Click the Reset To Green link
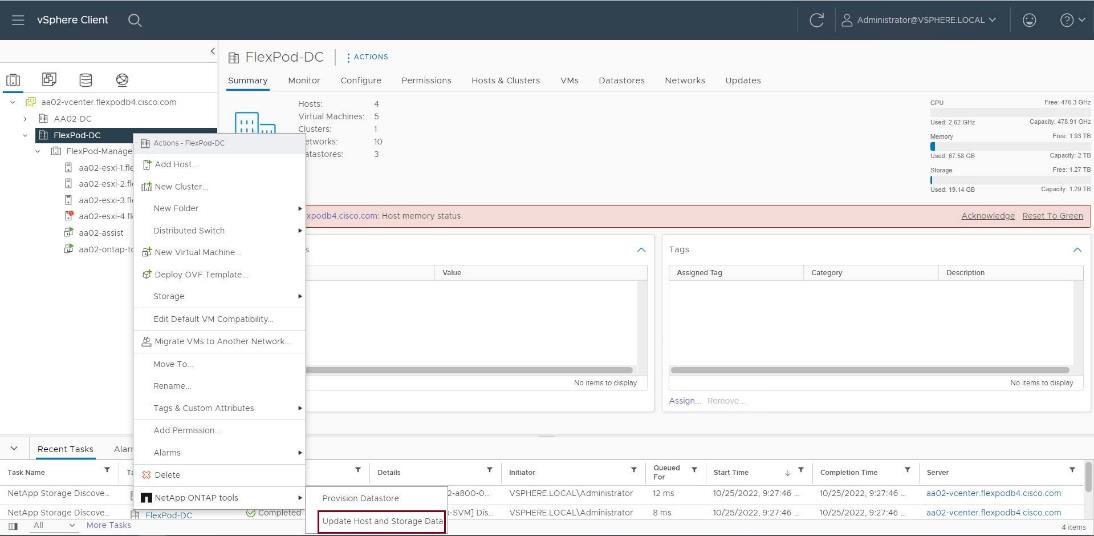The width and height of the screenshot is (1094, 536). pyautogui.click(x=1052, y=216)
